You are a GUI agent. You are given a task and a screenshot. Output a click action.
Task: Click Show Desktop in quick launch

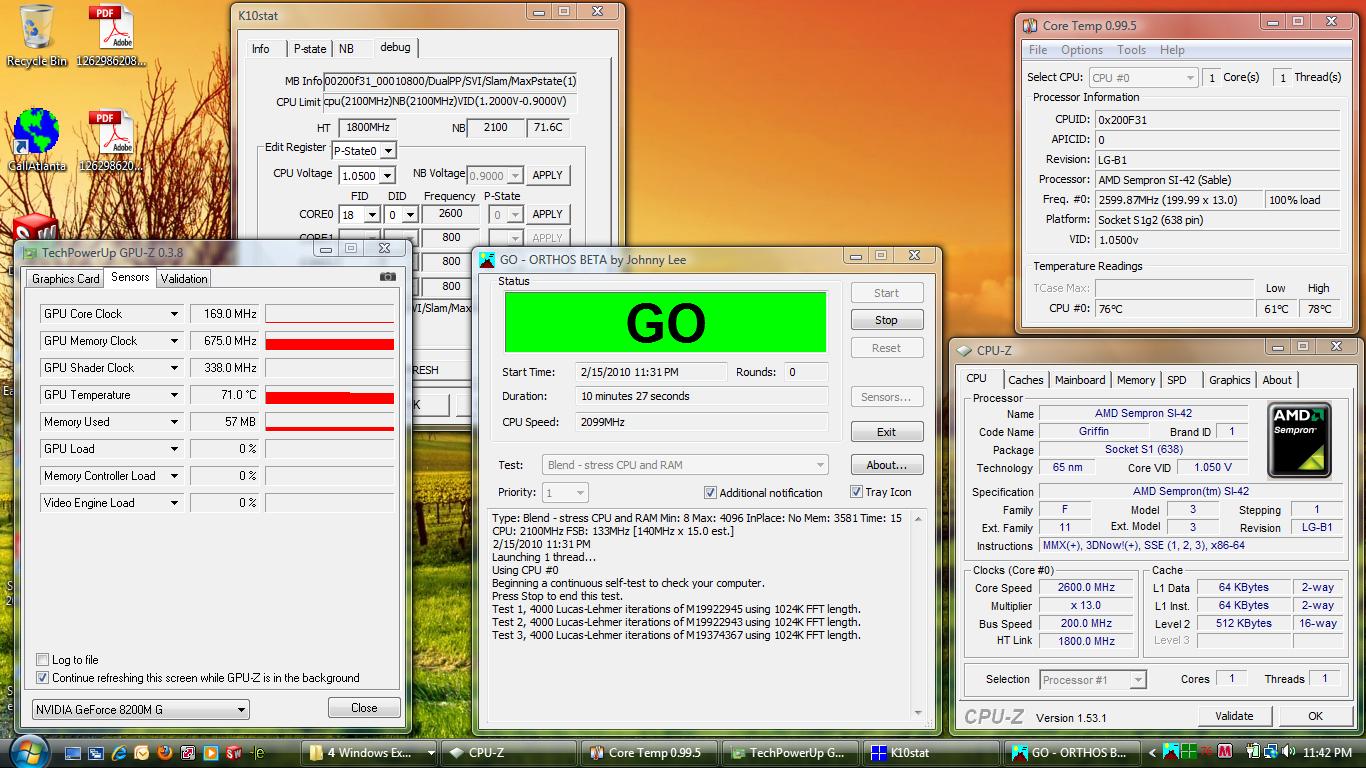pos(73,752)
